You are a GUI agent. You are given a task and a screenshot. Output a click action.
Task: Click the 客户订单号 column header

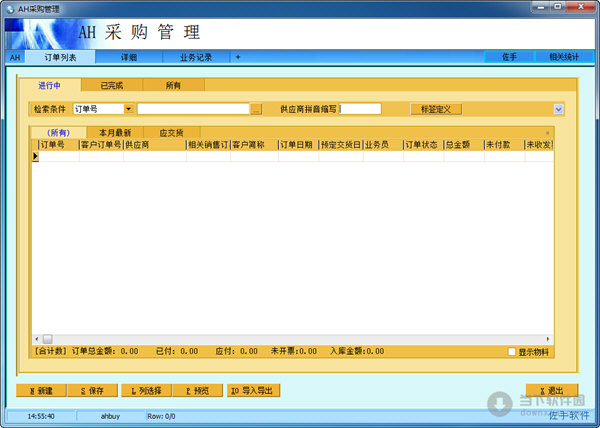(x=101, y=145)
